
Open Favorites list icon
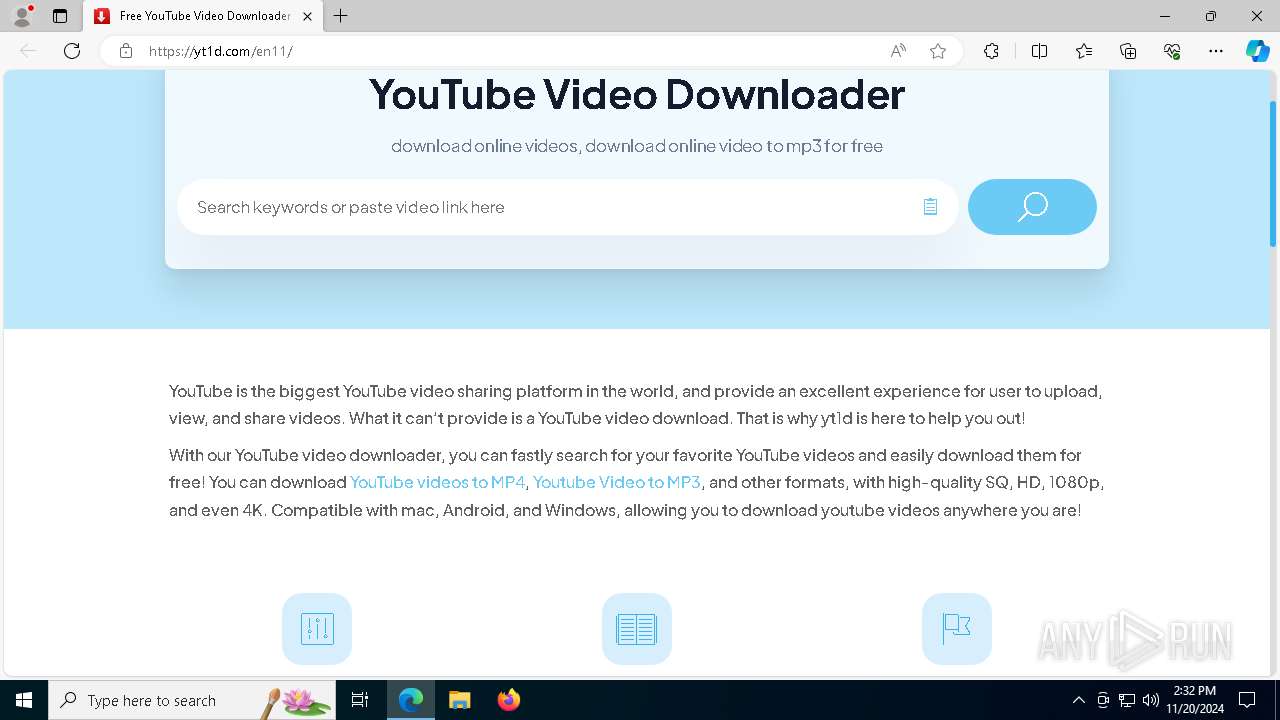[x=1084, y=51]
